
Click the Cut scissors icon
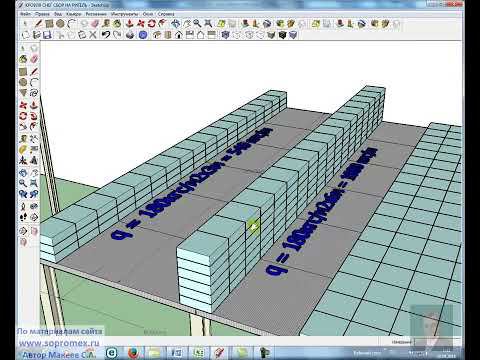click(x=60, y=35)
